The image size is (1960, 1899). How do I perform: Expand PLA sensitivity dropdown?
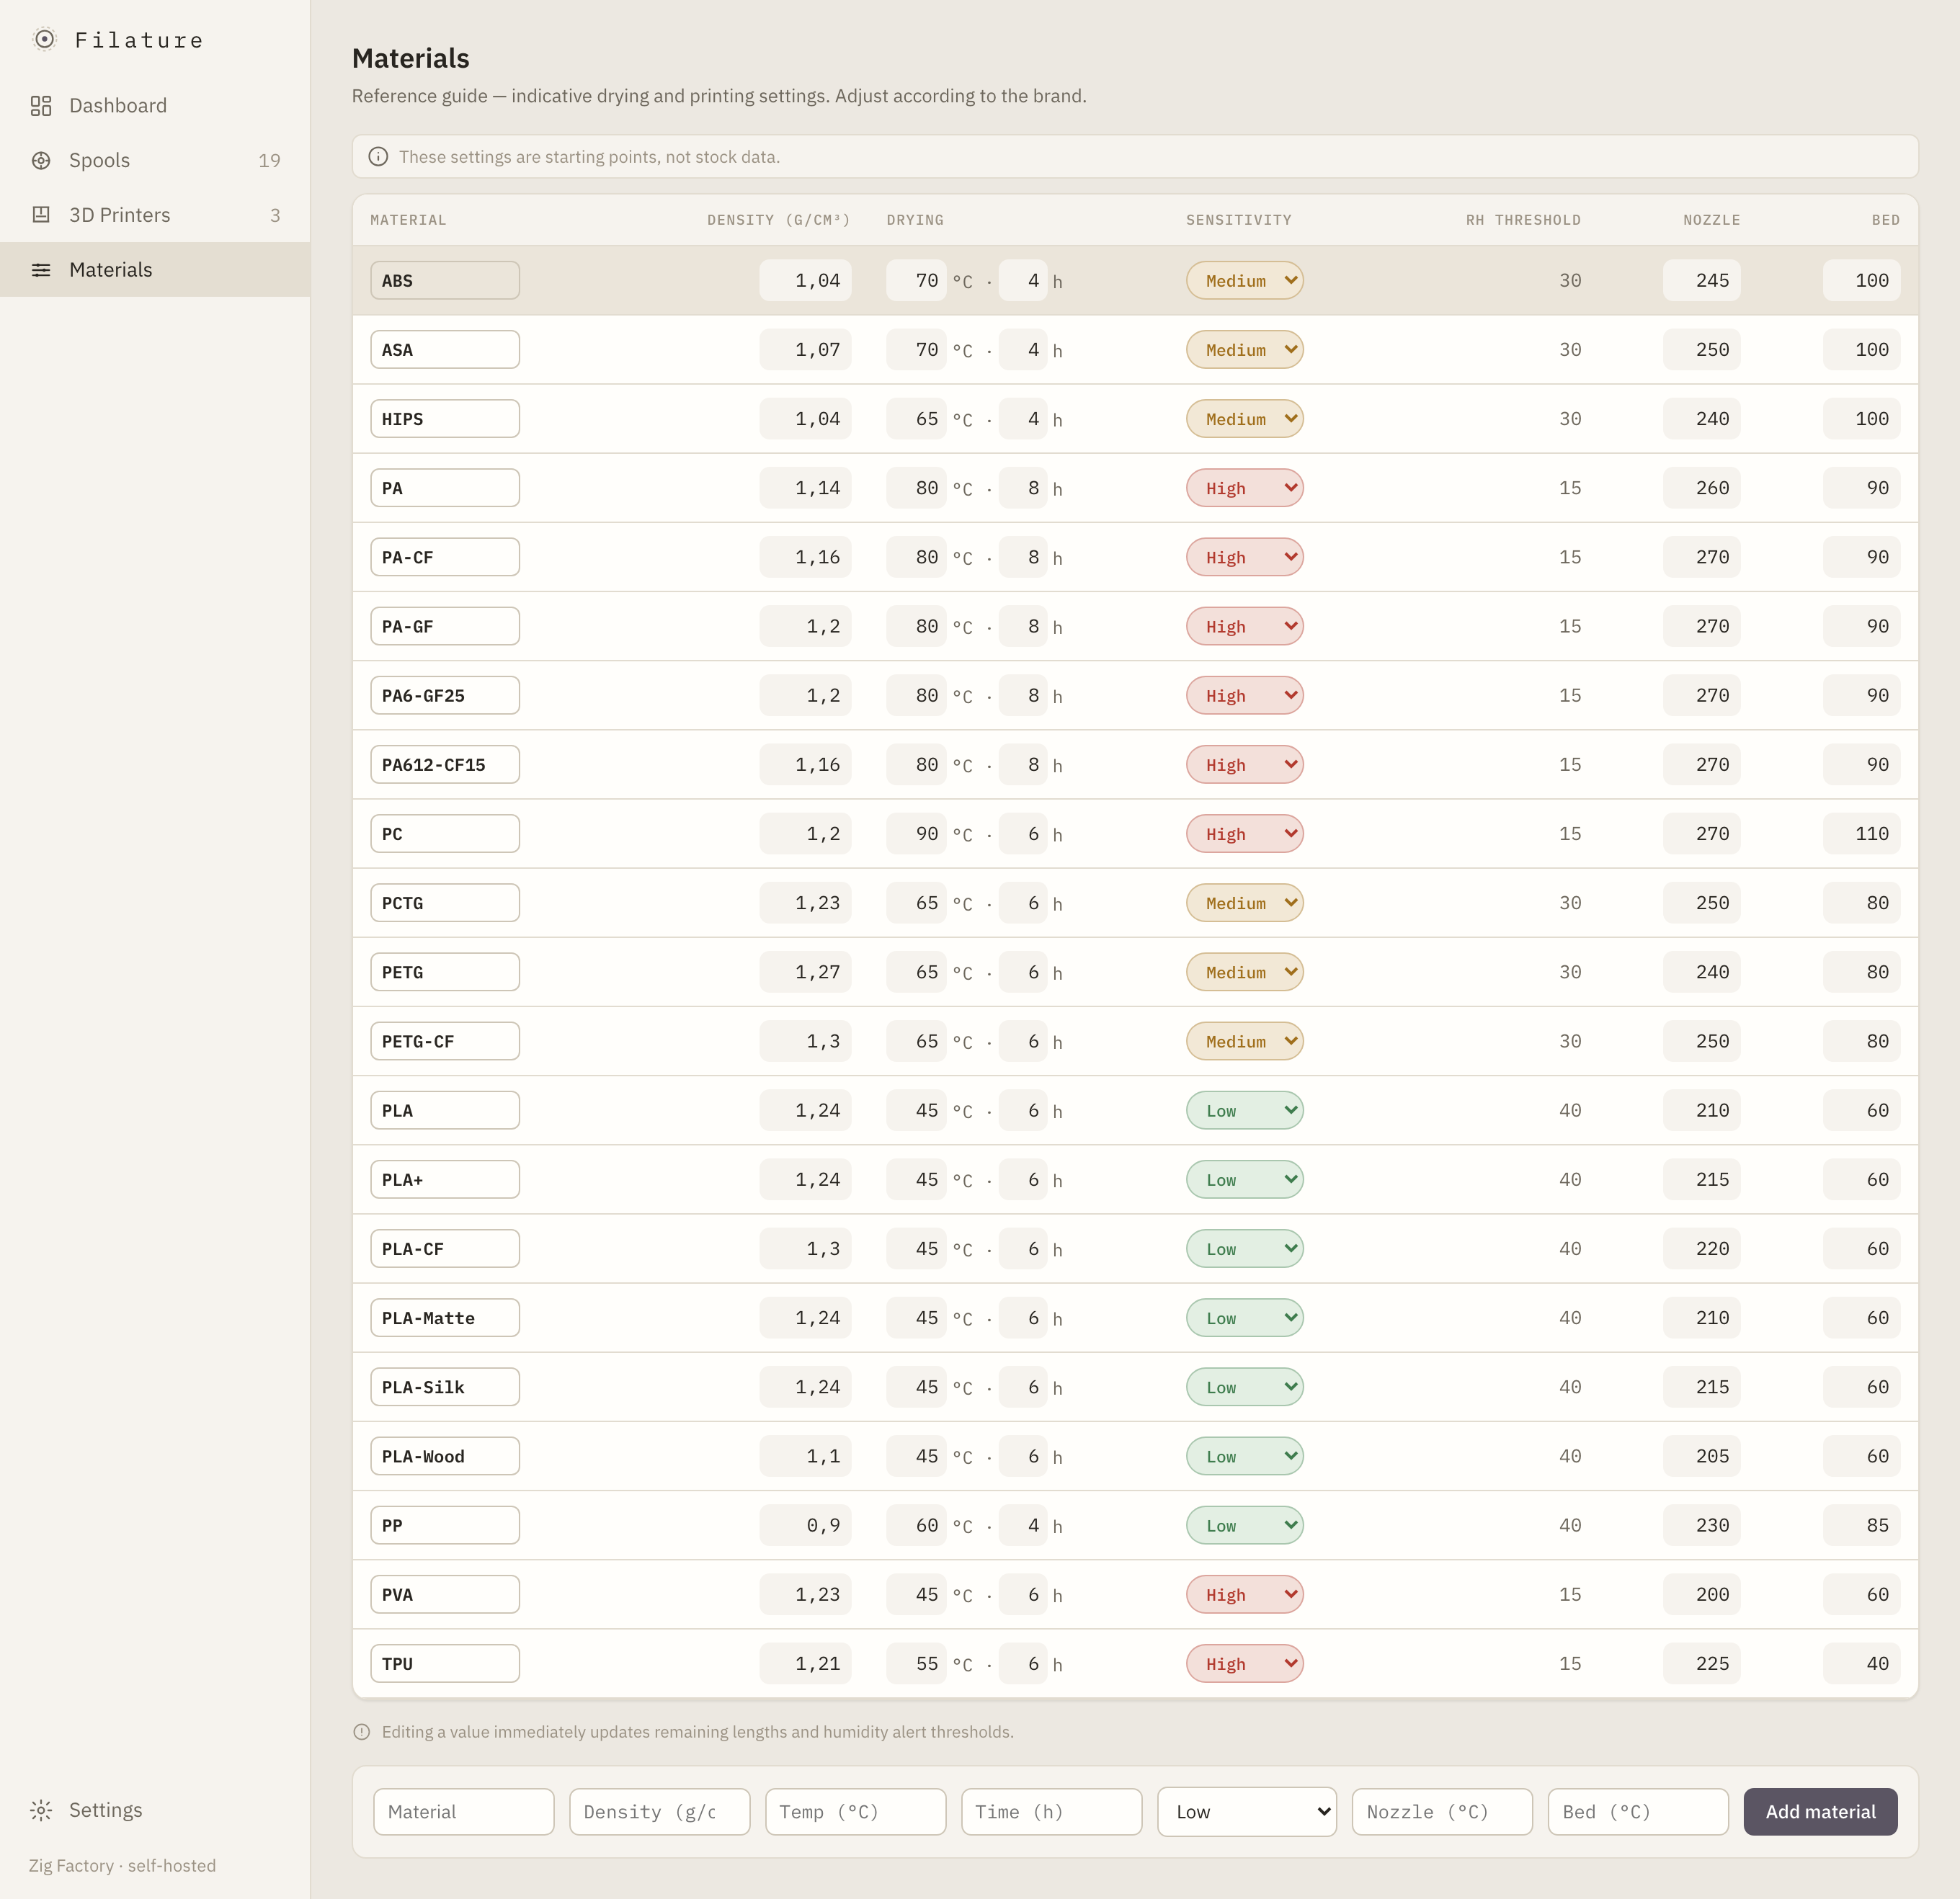tap(1244, 1111)
